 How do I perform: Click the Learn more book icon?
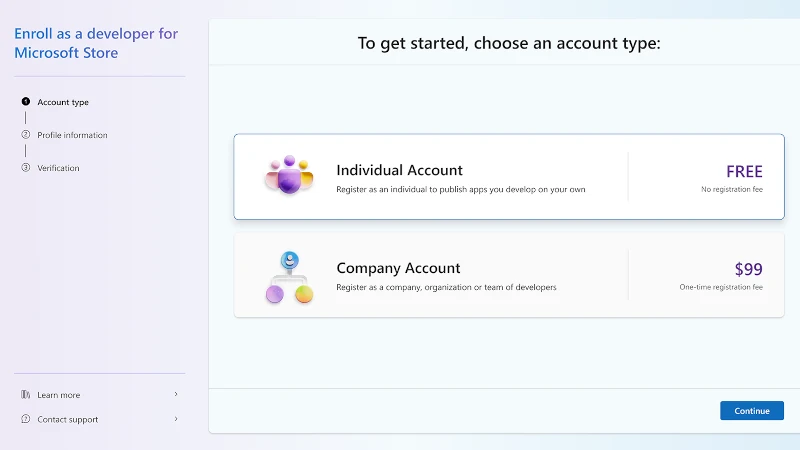click(26, 394)
